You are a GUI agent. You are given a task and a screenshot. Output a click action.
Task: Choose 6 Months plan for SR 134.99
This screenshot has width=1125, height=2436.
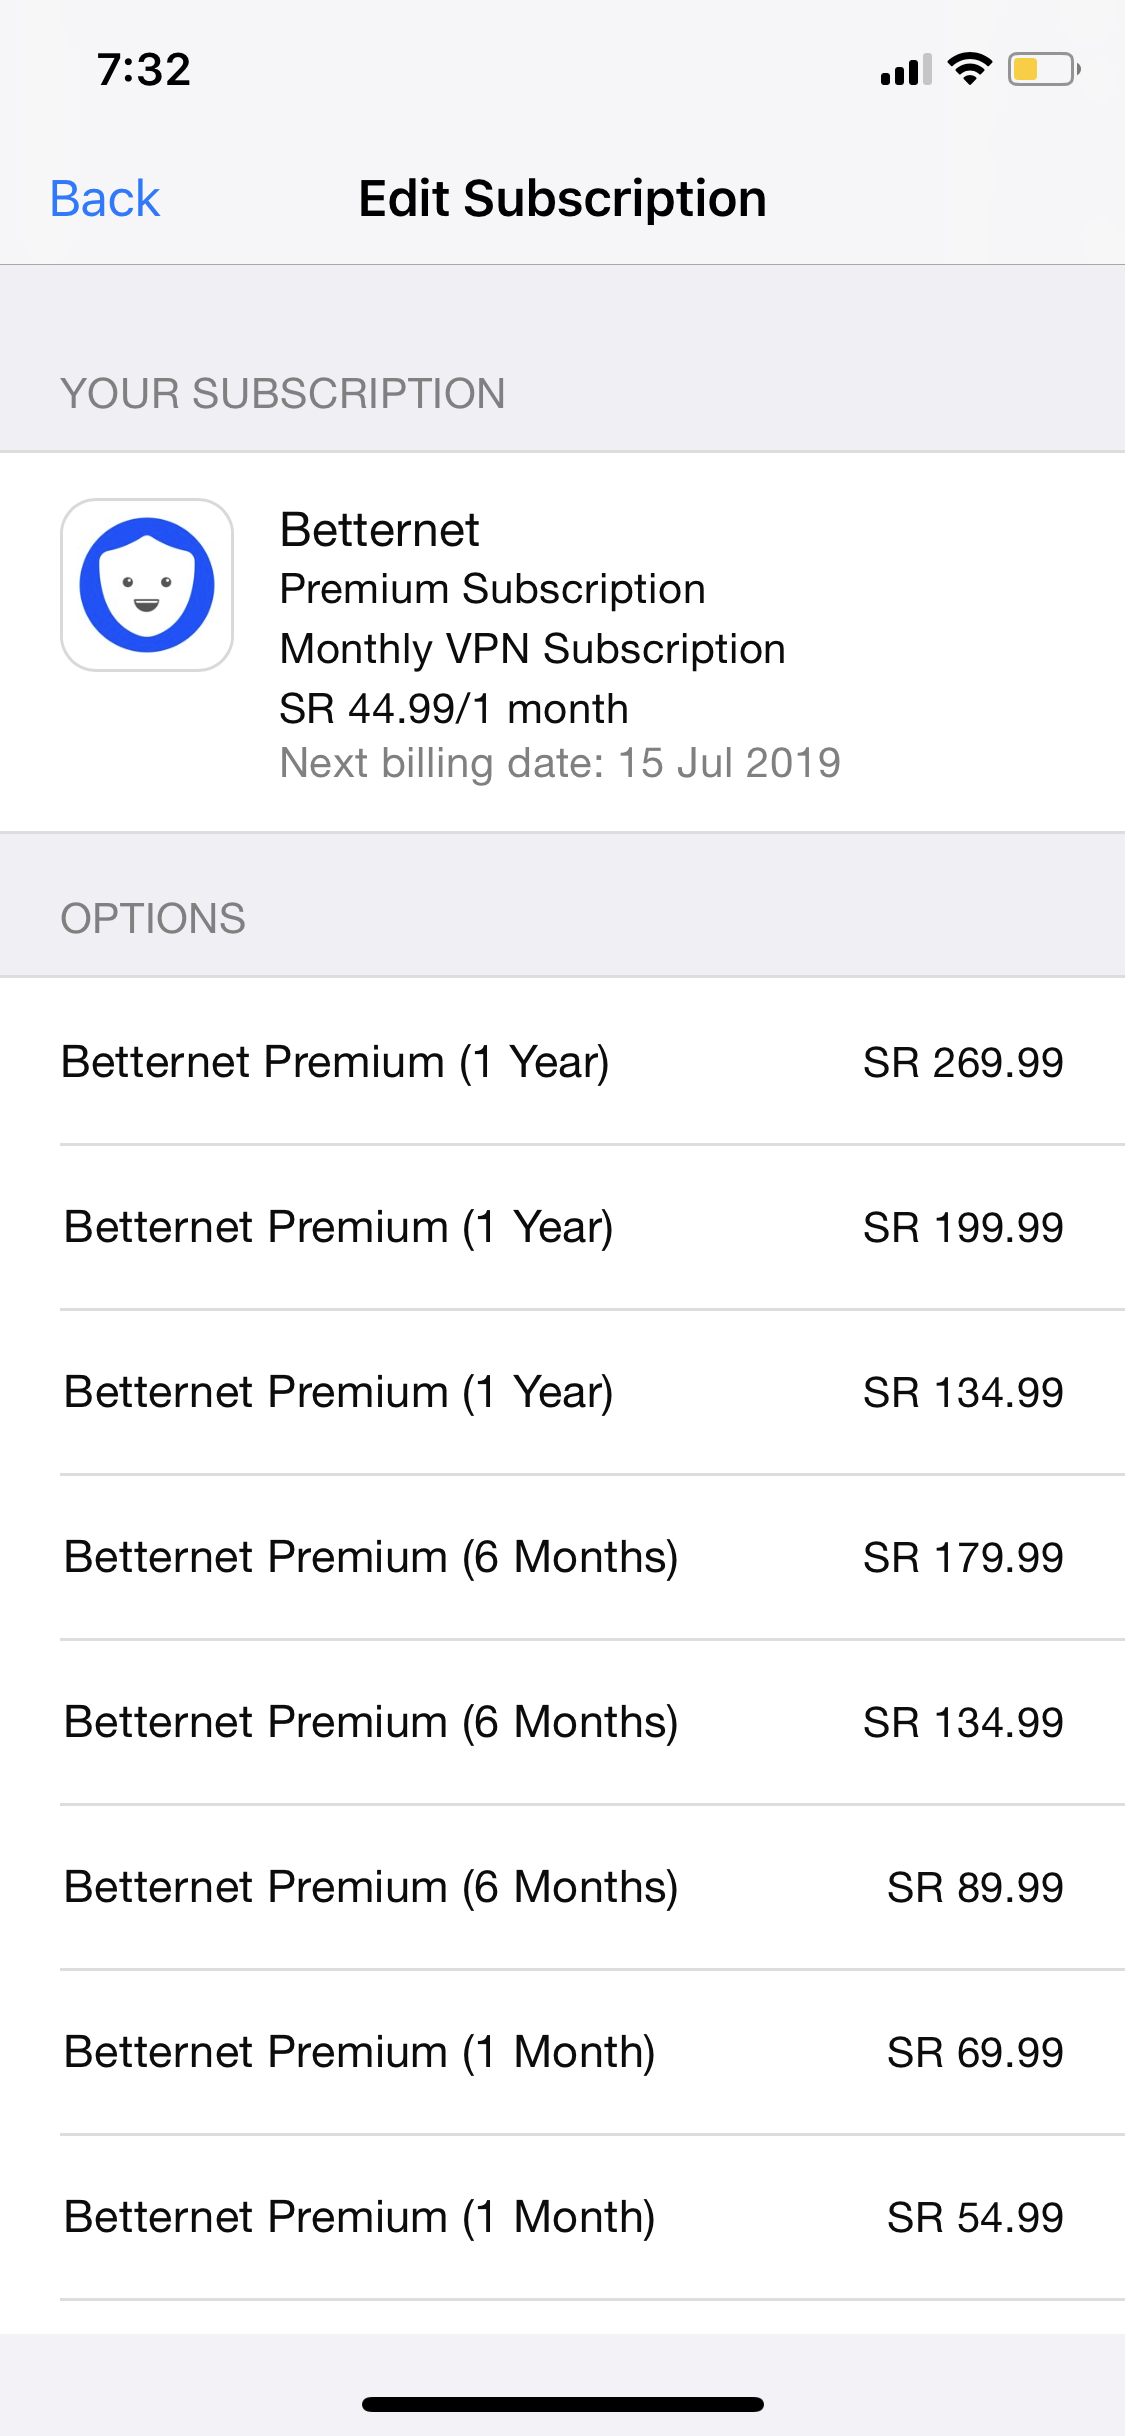[x=562, y=1722]
